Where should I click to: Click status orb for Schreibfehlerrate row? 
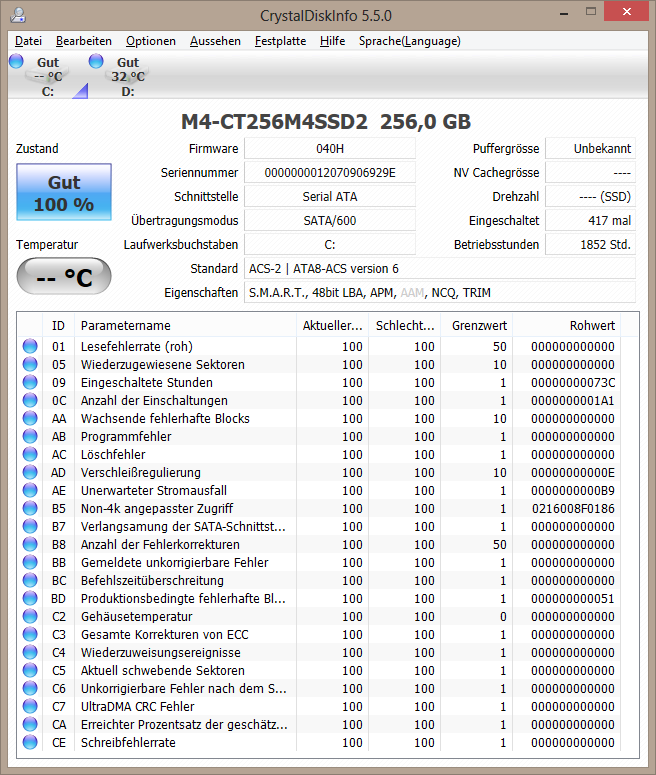(x=30, y=742)
